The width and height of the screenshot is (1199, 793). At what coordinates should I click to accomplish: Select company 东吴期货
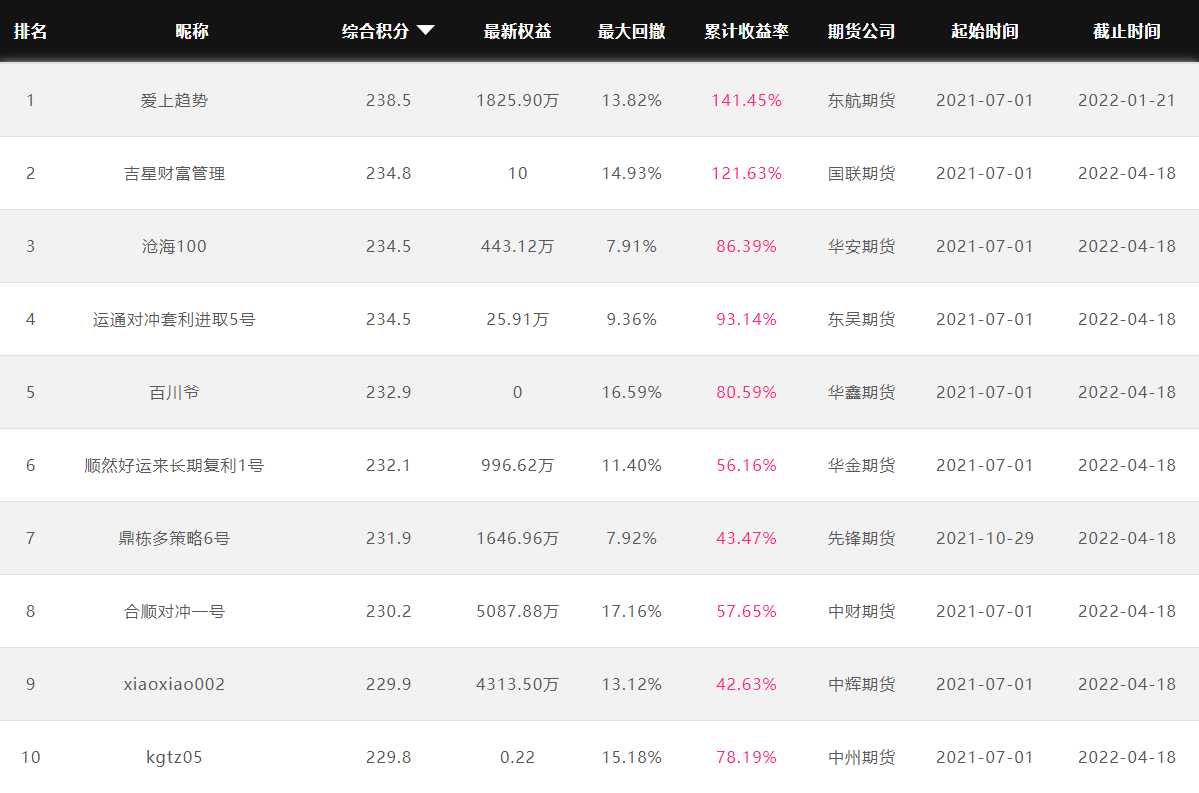click(862, 320)
